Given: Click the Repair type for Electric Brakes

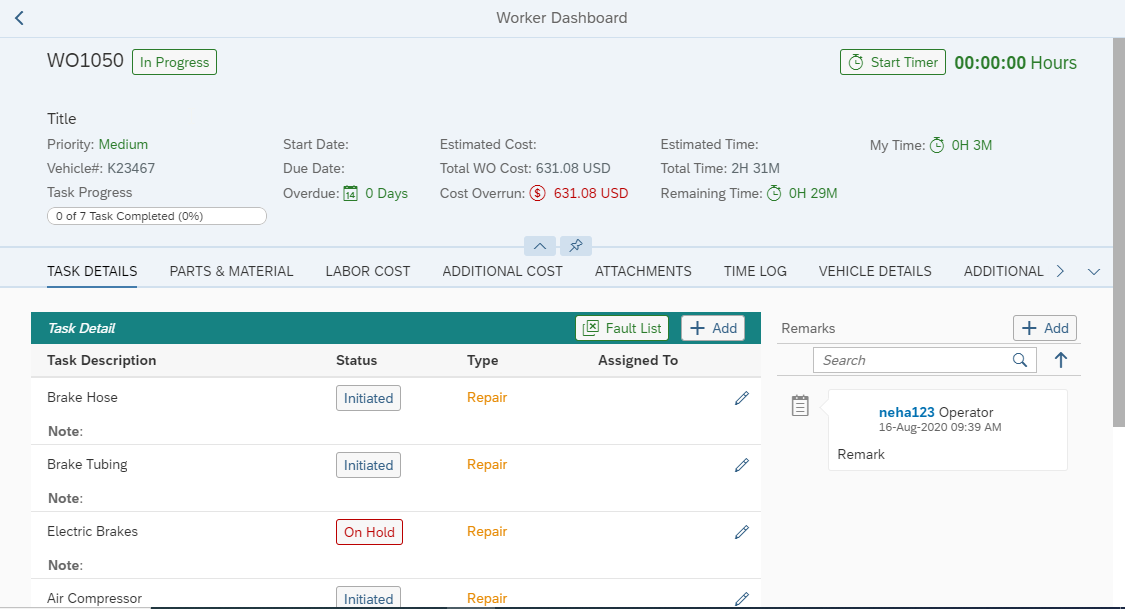Looking at the screenshot, I should [x=486, y=532].
